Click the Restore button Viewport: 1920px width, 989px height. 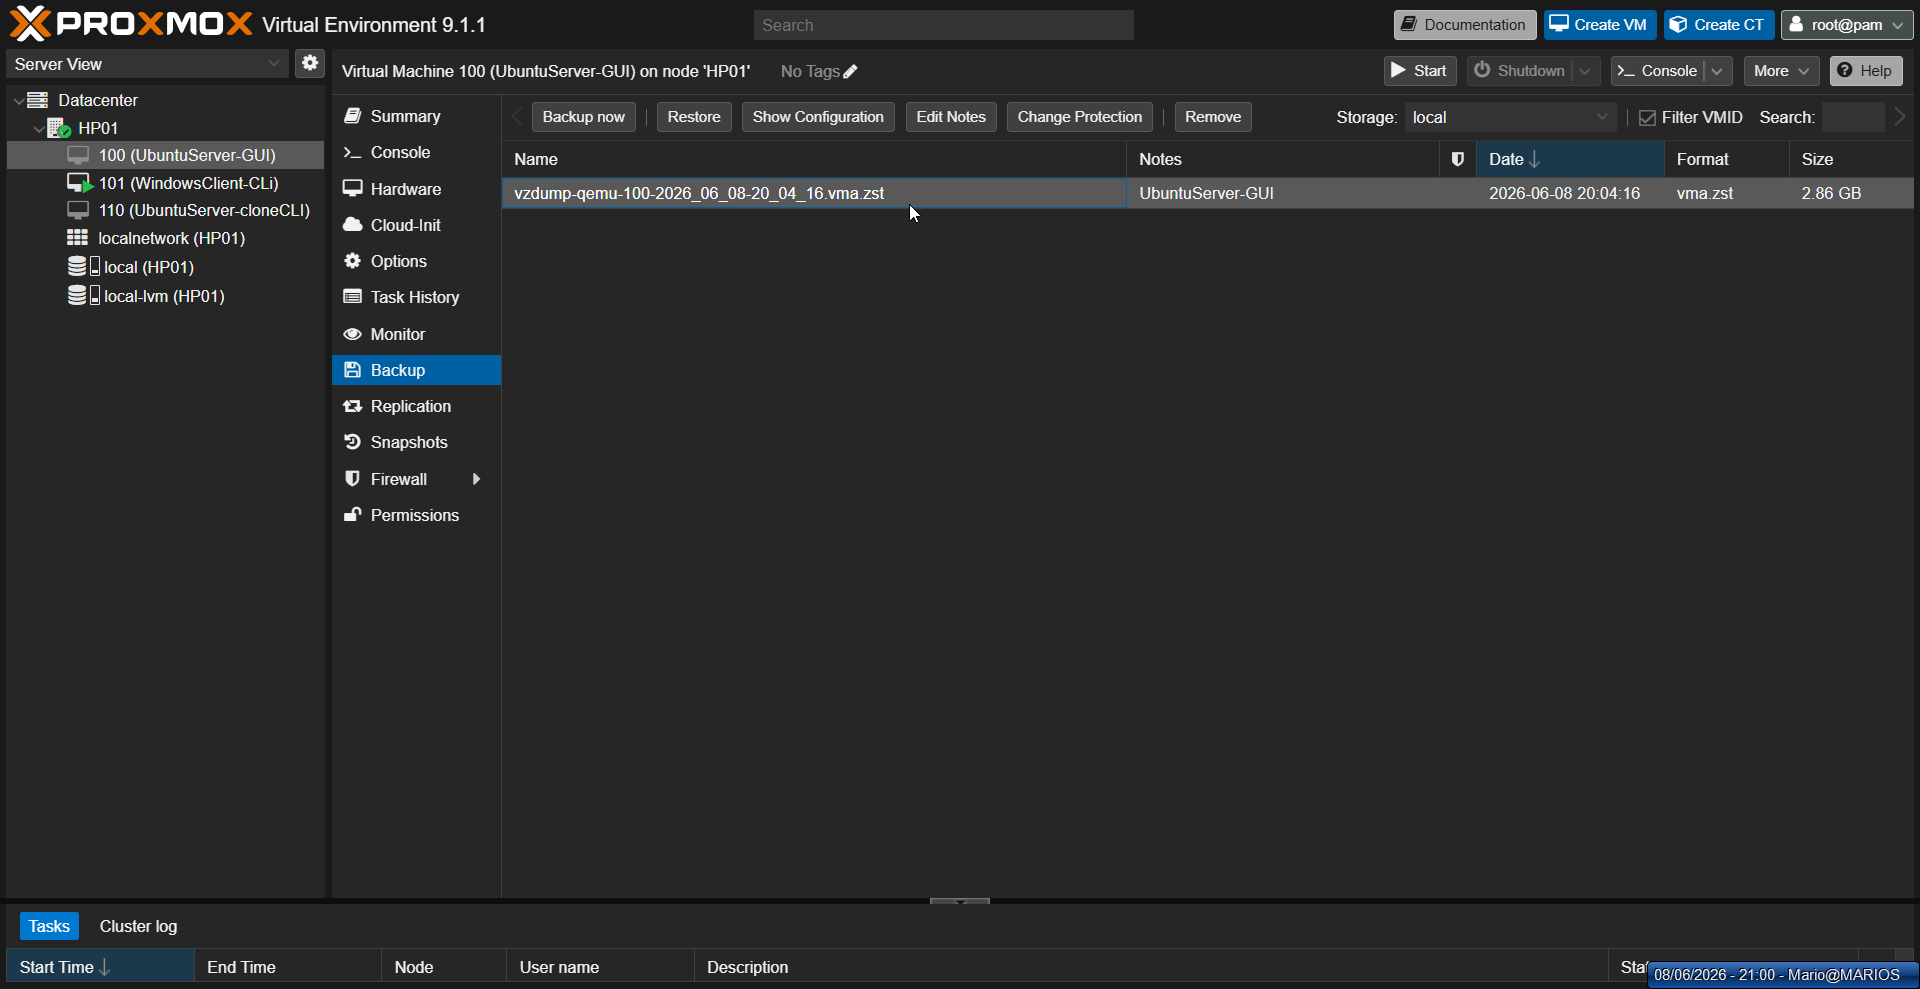coord(694,117)
